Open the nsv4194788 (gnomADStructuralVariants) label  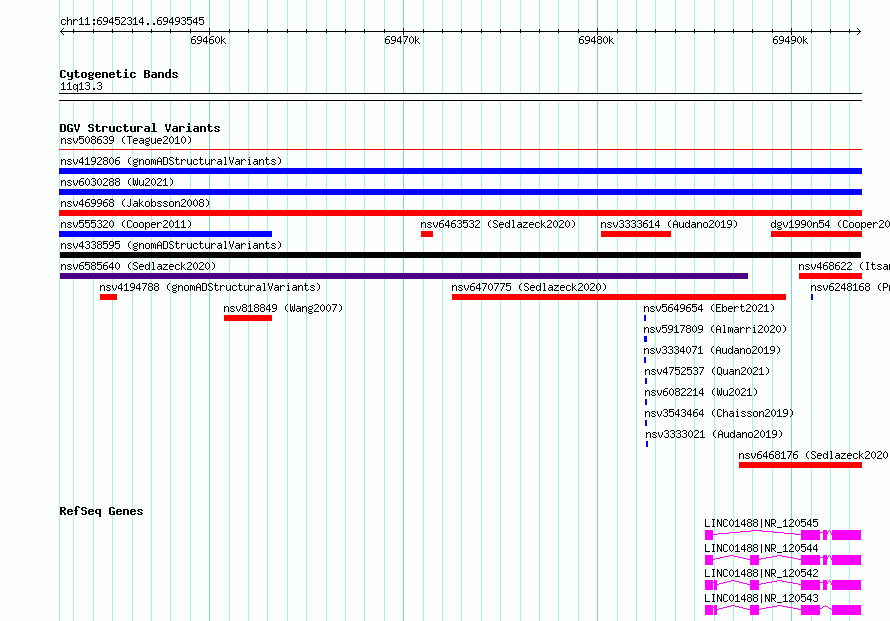coord(210,287)
